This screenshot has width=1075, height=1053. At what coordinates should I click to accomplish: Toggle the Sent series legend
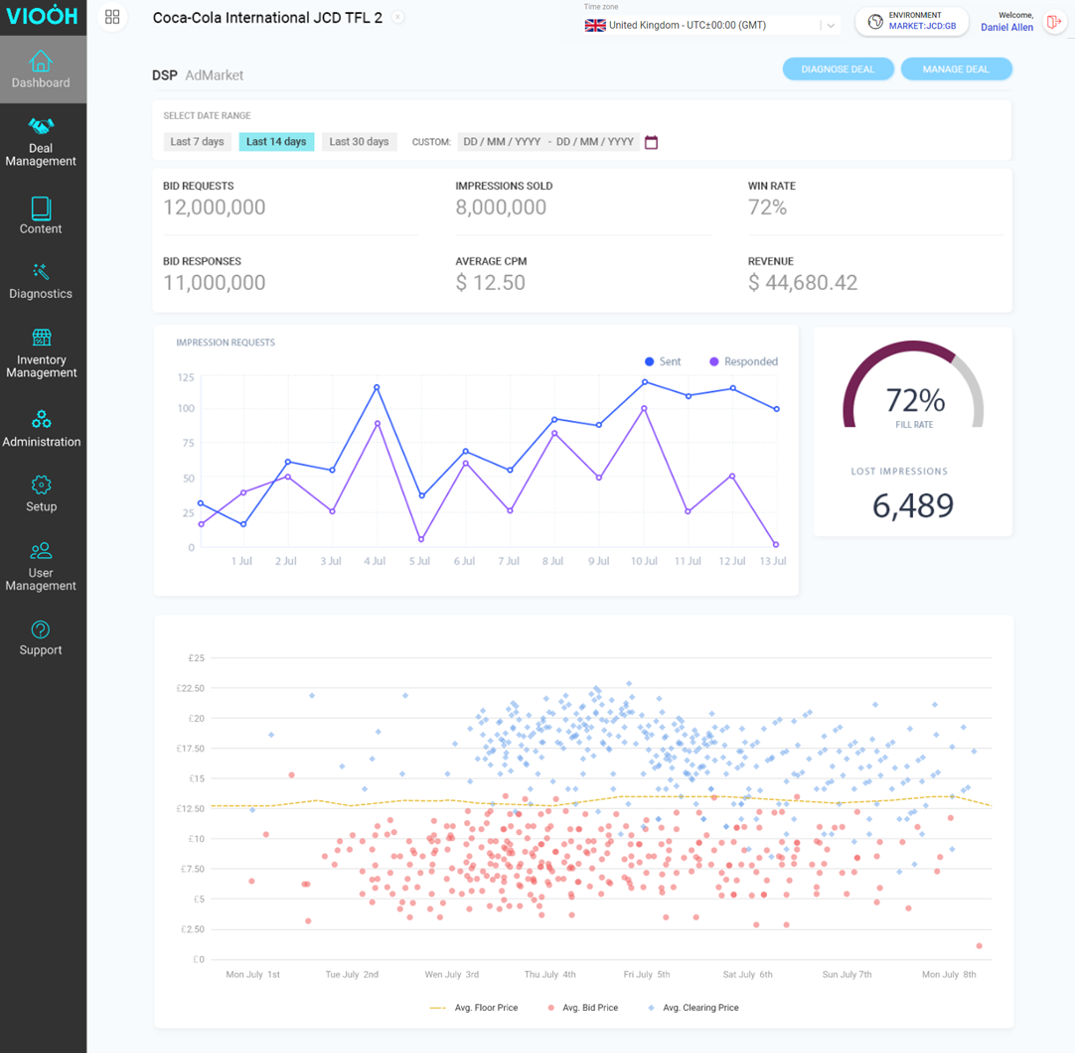663,362
